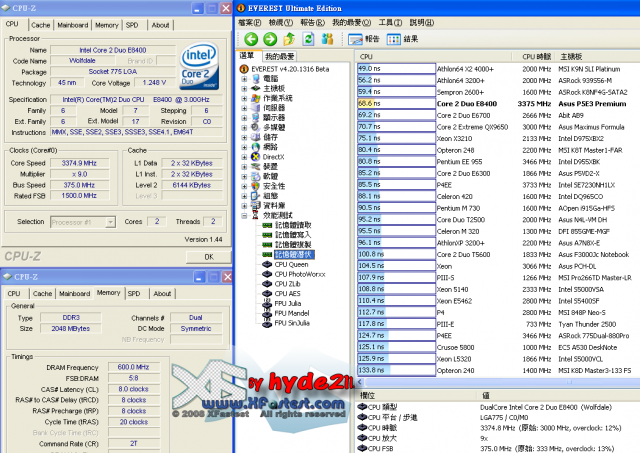Click the 主機板 column header in results
Screen dimensions: 640x453
pos(597,57)
